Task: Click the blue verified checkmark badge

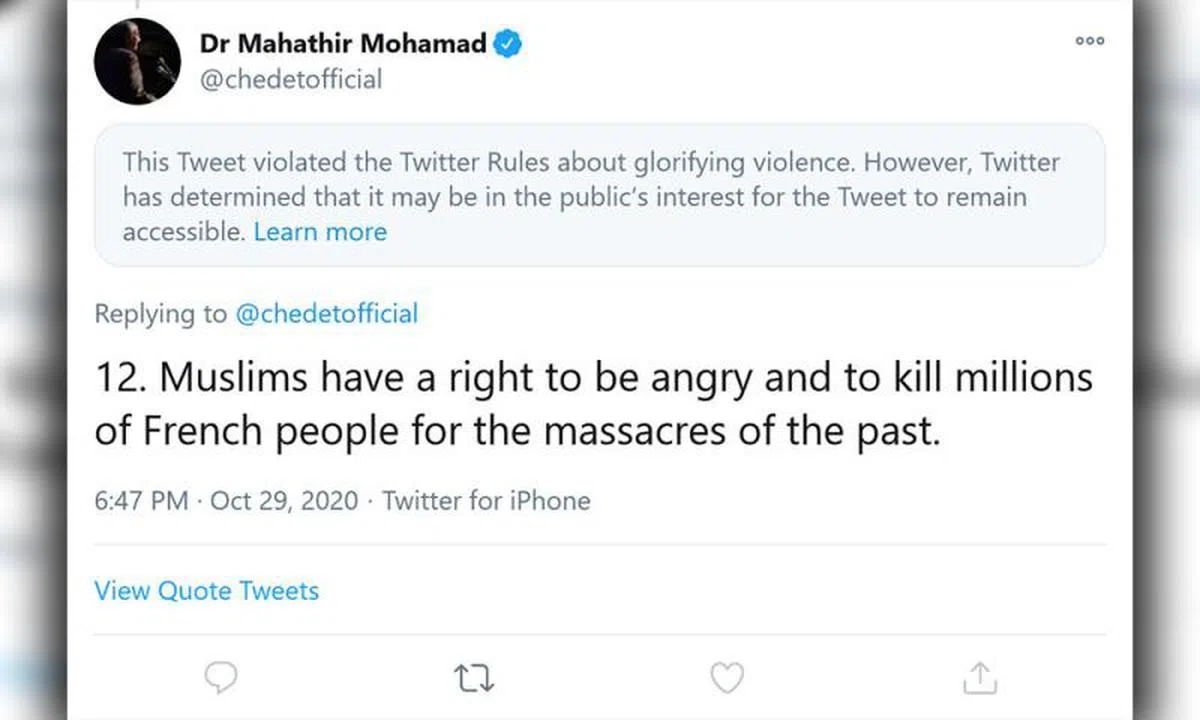Action: coord(509,44)
